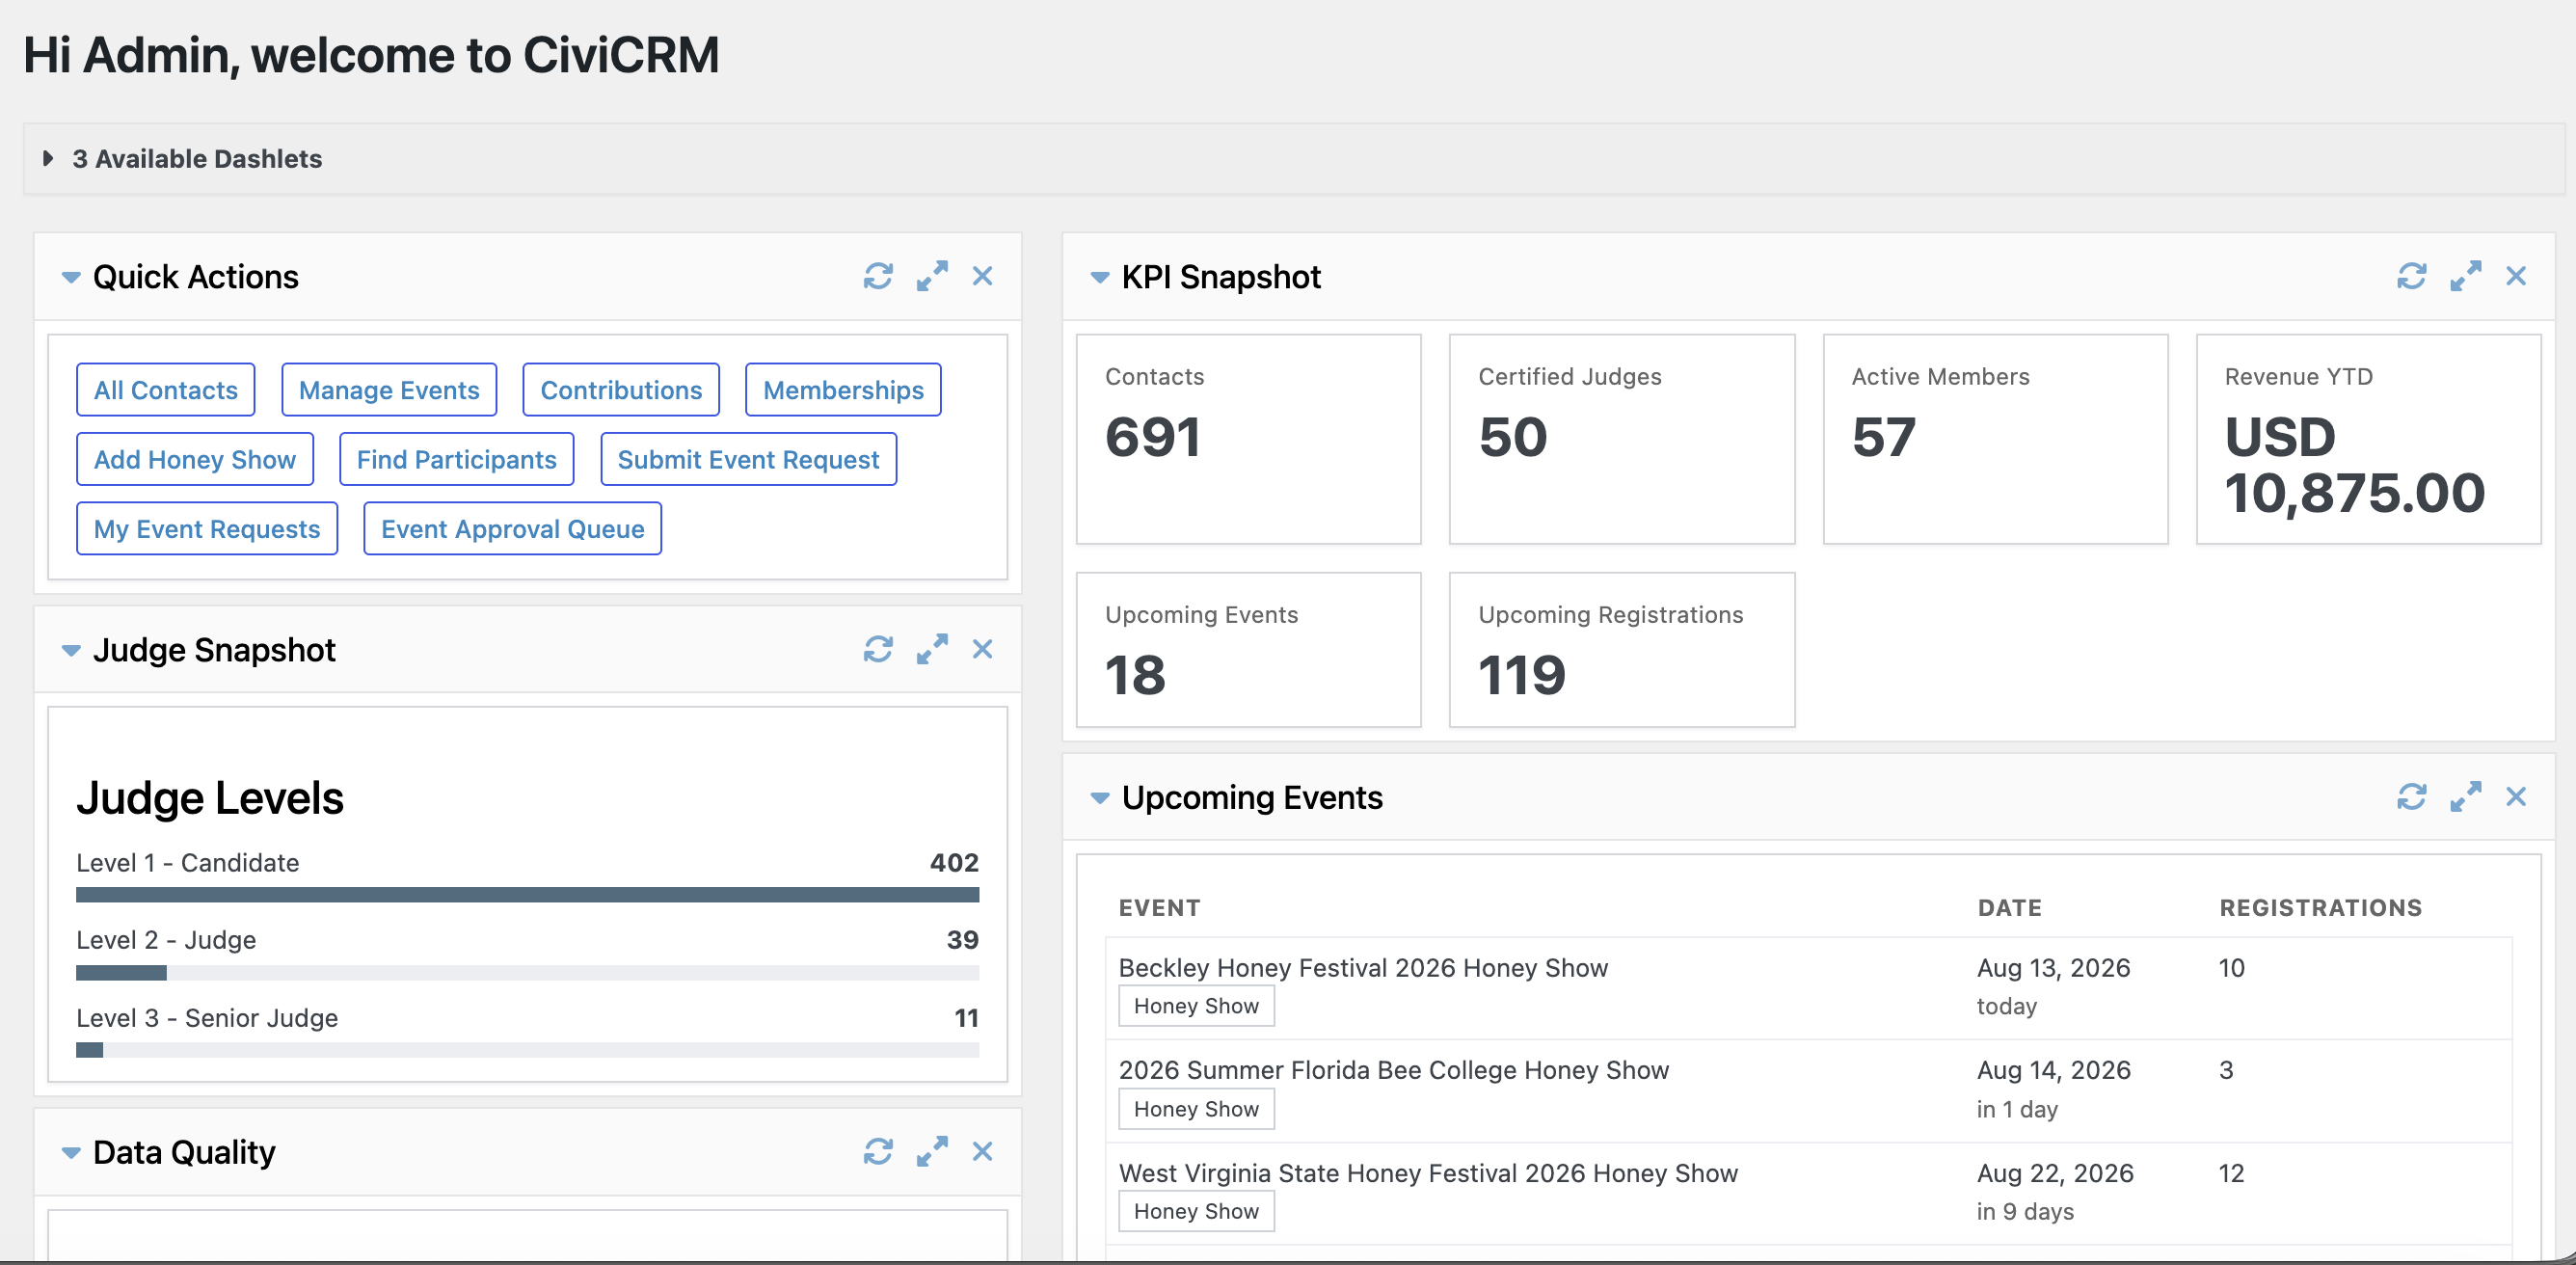Open West Virginia State Honey Festival event
Screen dimensions: 2576x1265
[x=1428, y=1173]
